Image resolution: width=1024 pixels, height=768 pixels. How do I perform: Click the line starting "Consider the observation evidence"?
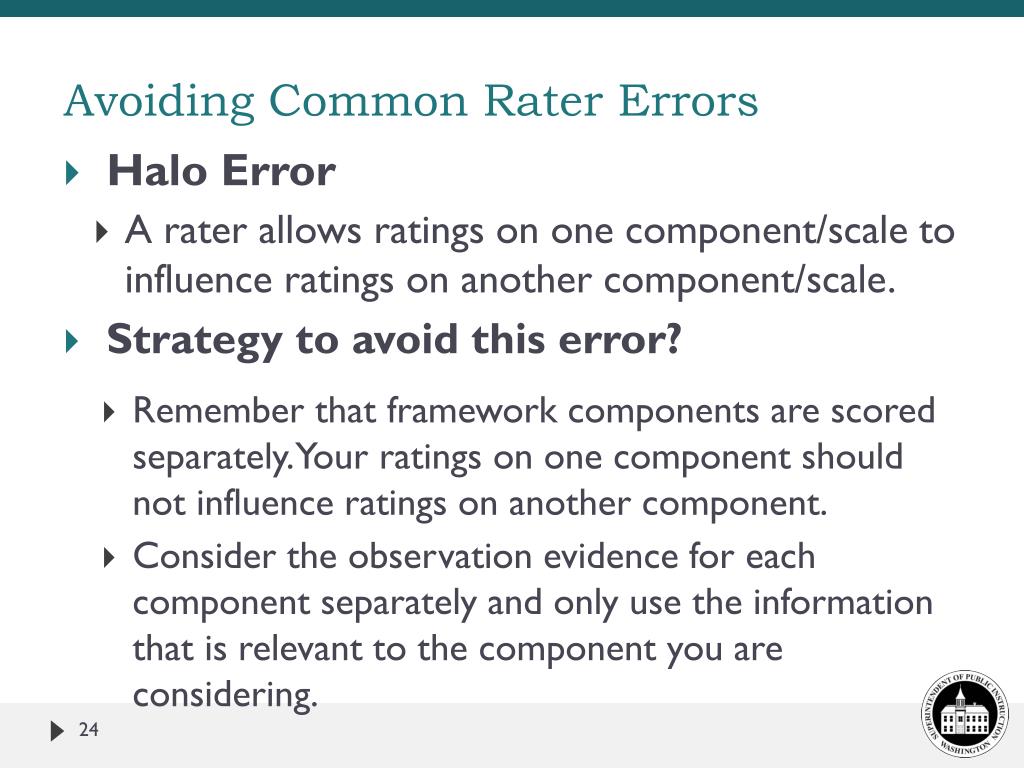point(474,556)
